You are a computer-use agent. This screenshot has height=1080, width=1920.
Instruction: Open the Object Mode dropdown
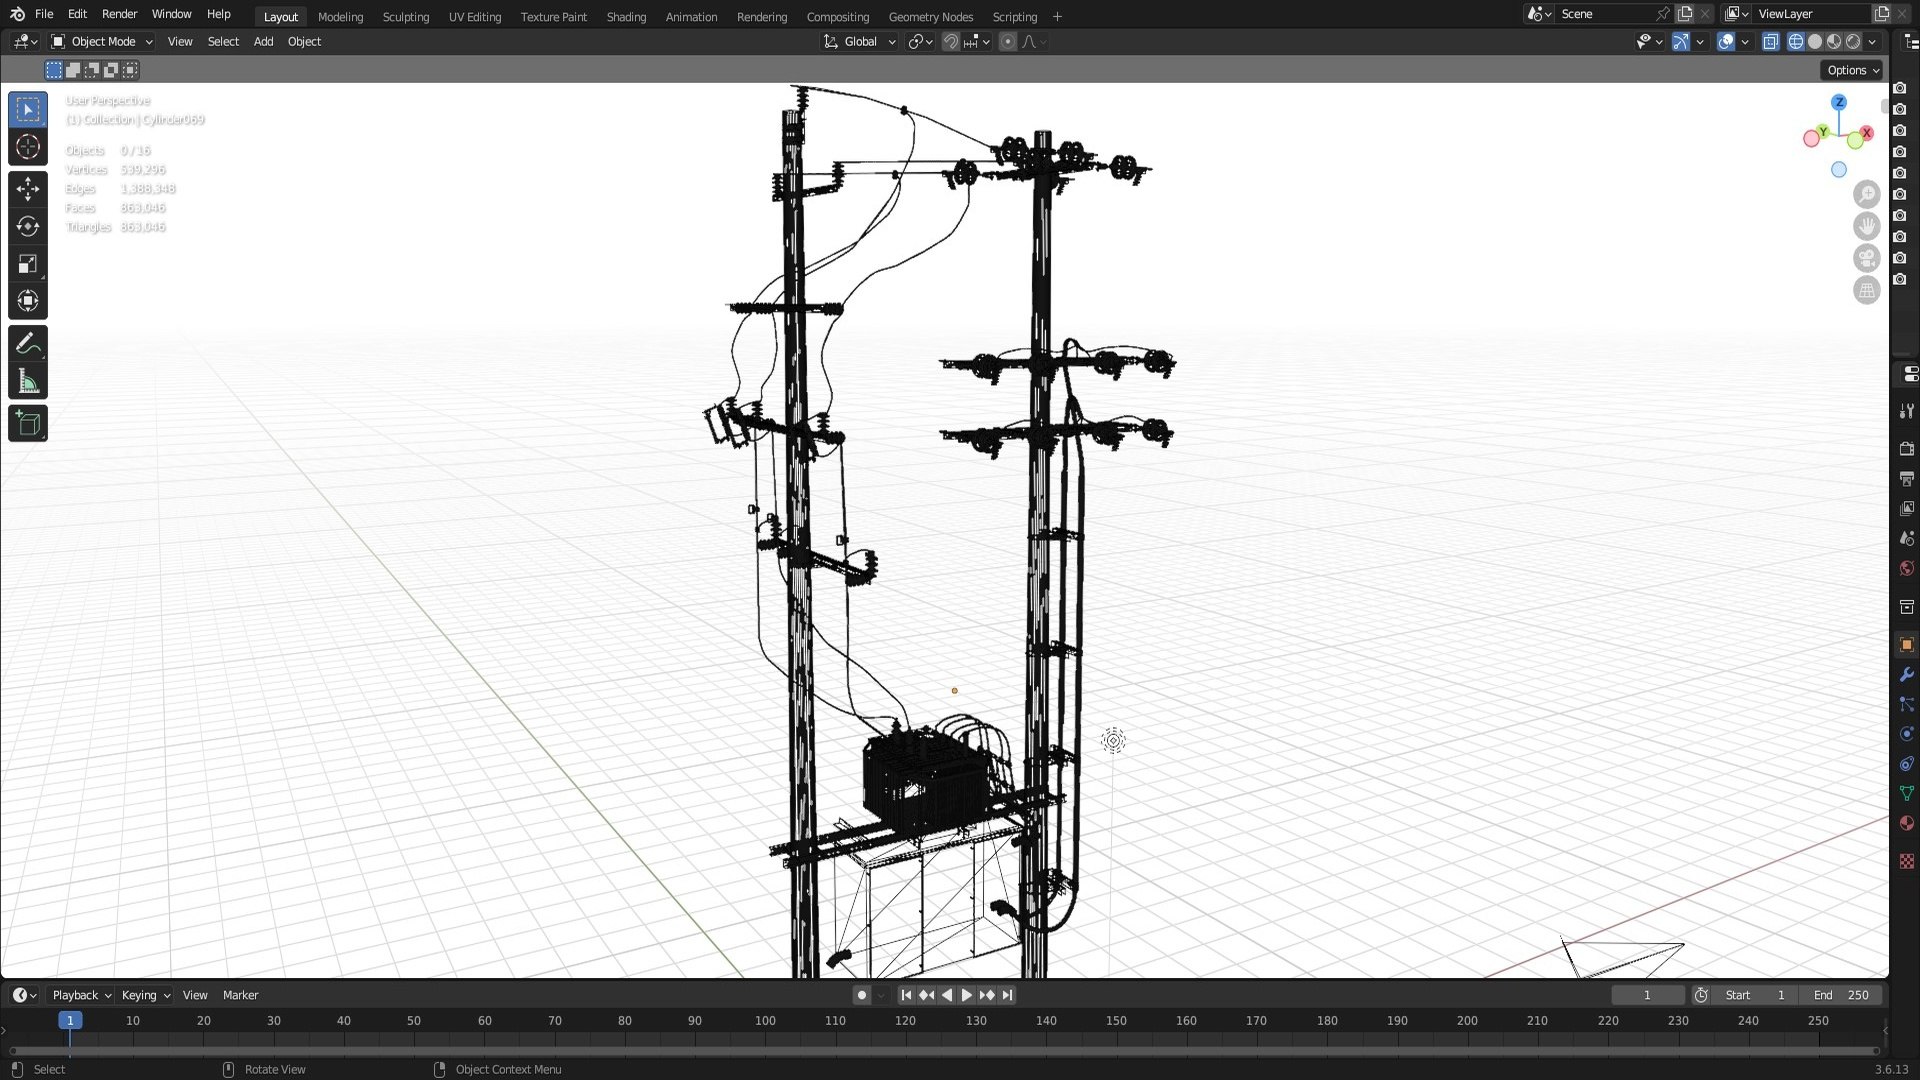click(x=102, y=42)
